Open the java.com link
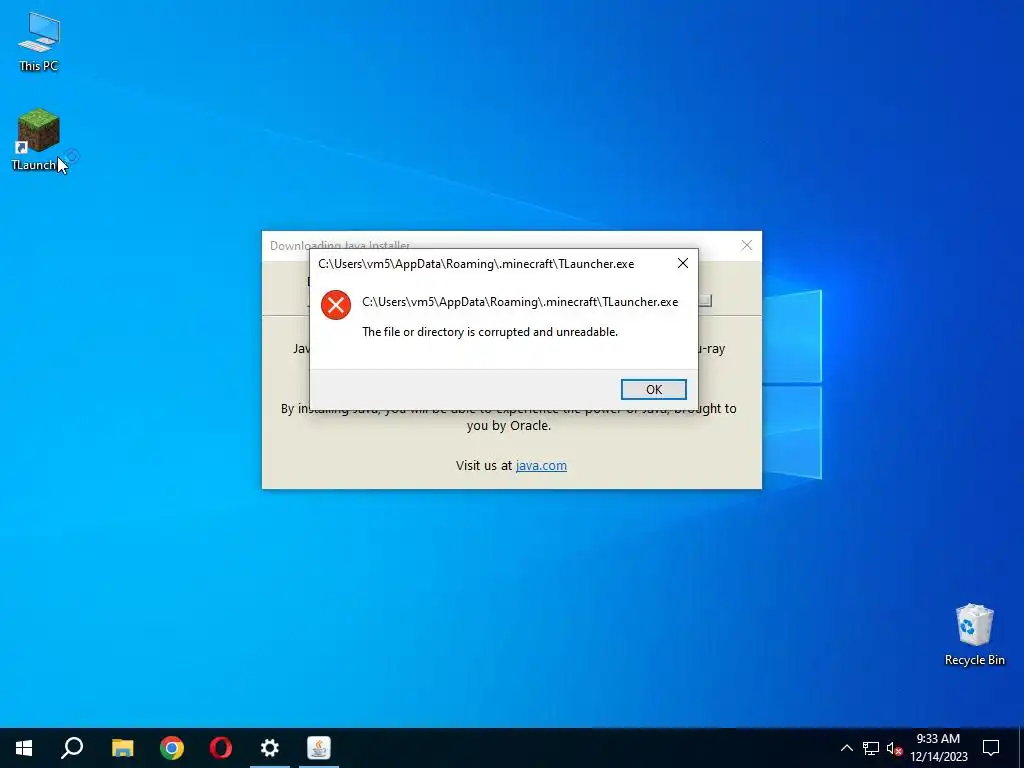Screen dimensions: 1024x768 coord(541,466)
